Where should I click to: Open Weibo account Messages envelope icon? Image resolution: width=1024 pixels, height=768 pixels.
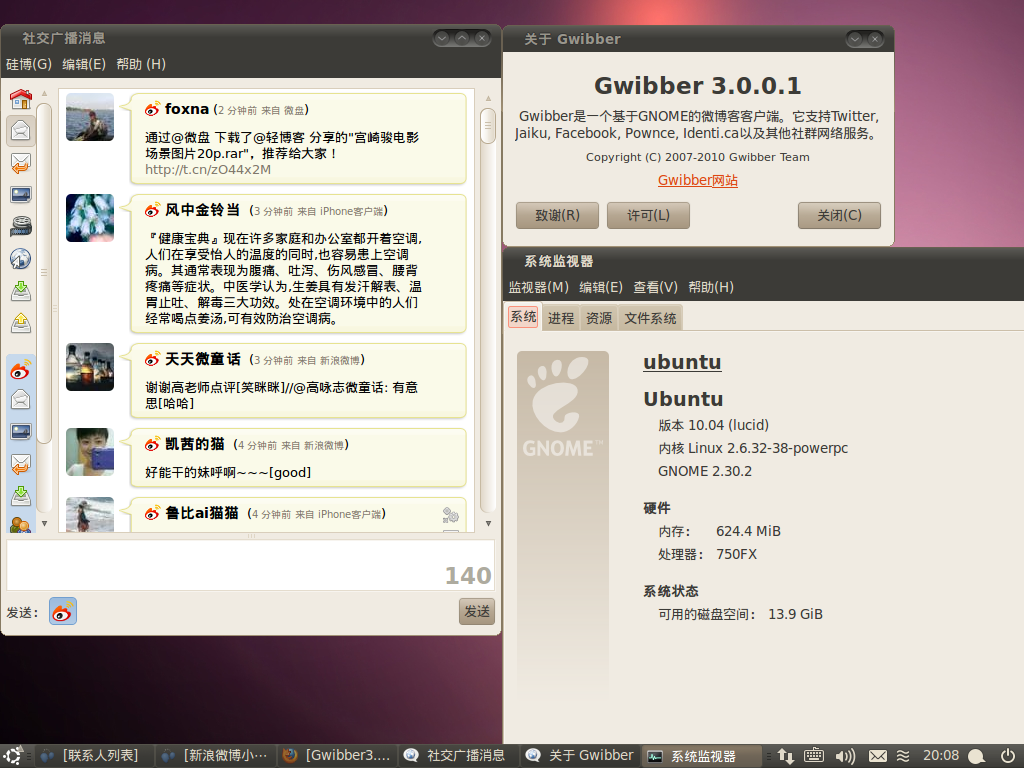[21, 400]
